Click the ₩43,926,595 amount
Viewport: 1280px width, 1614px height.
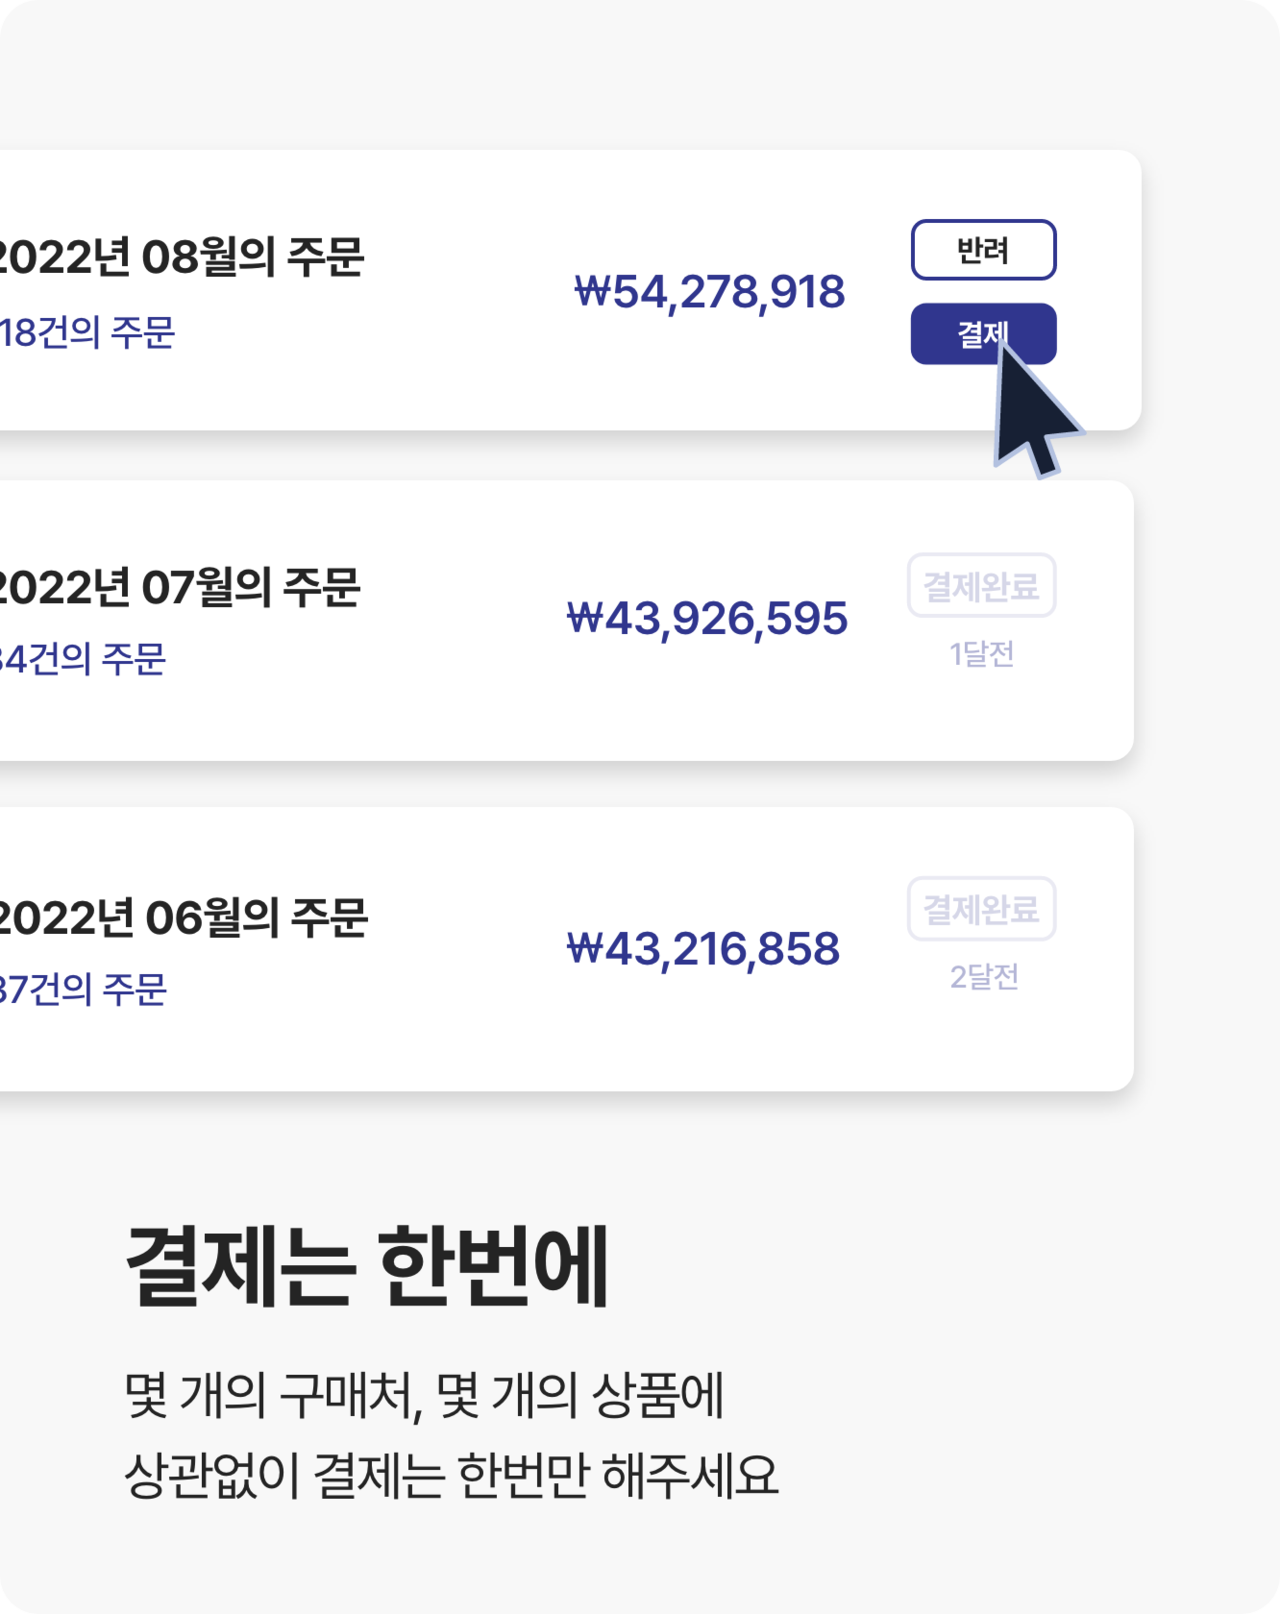point(706,619)
